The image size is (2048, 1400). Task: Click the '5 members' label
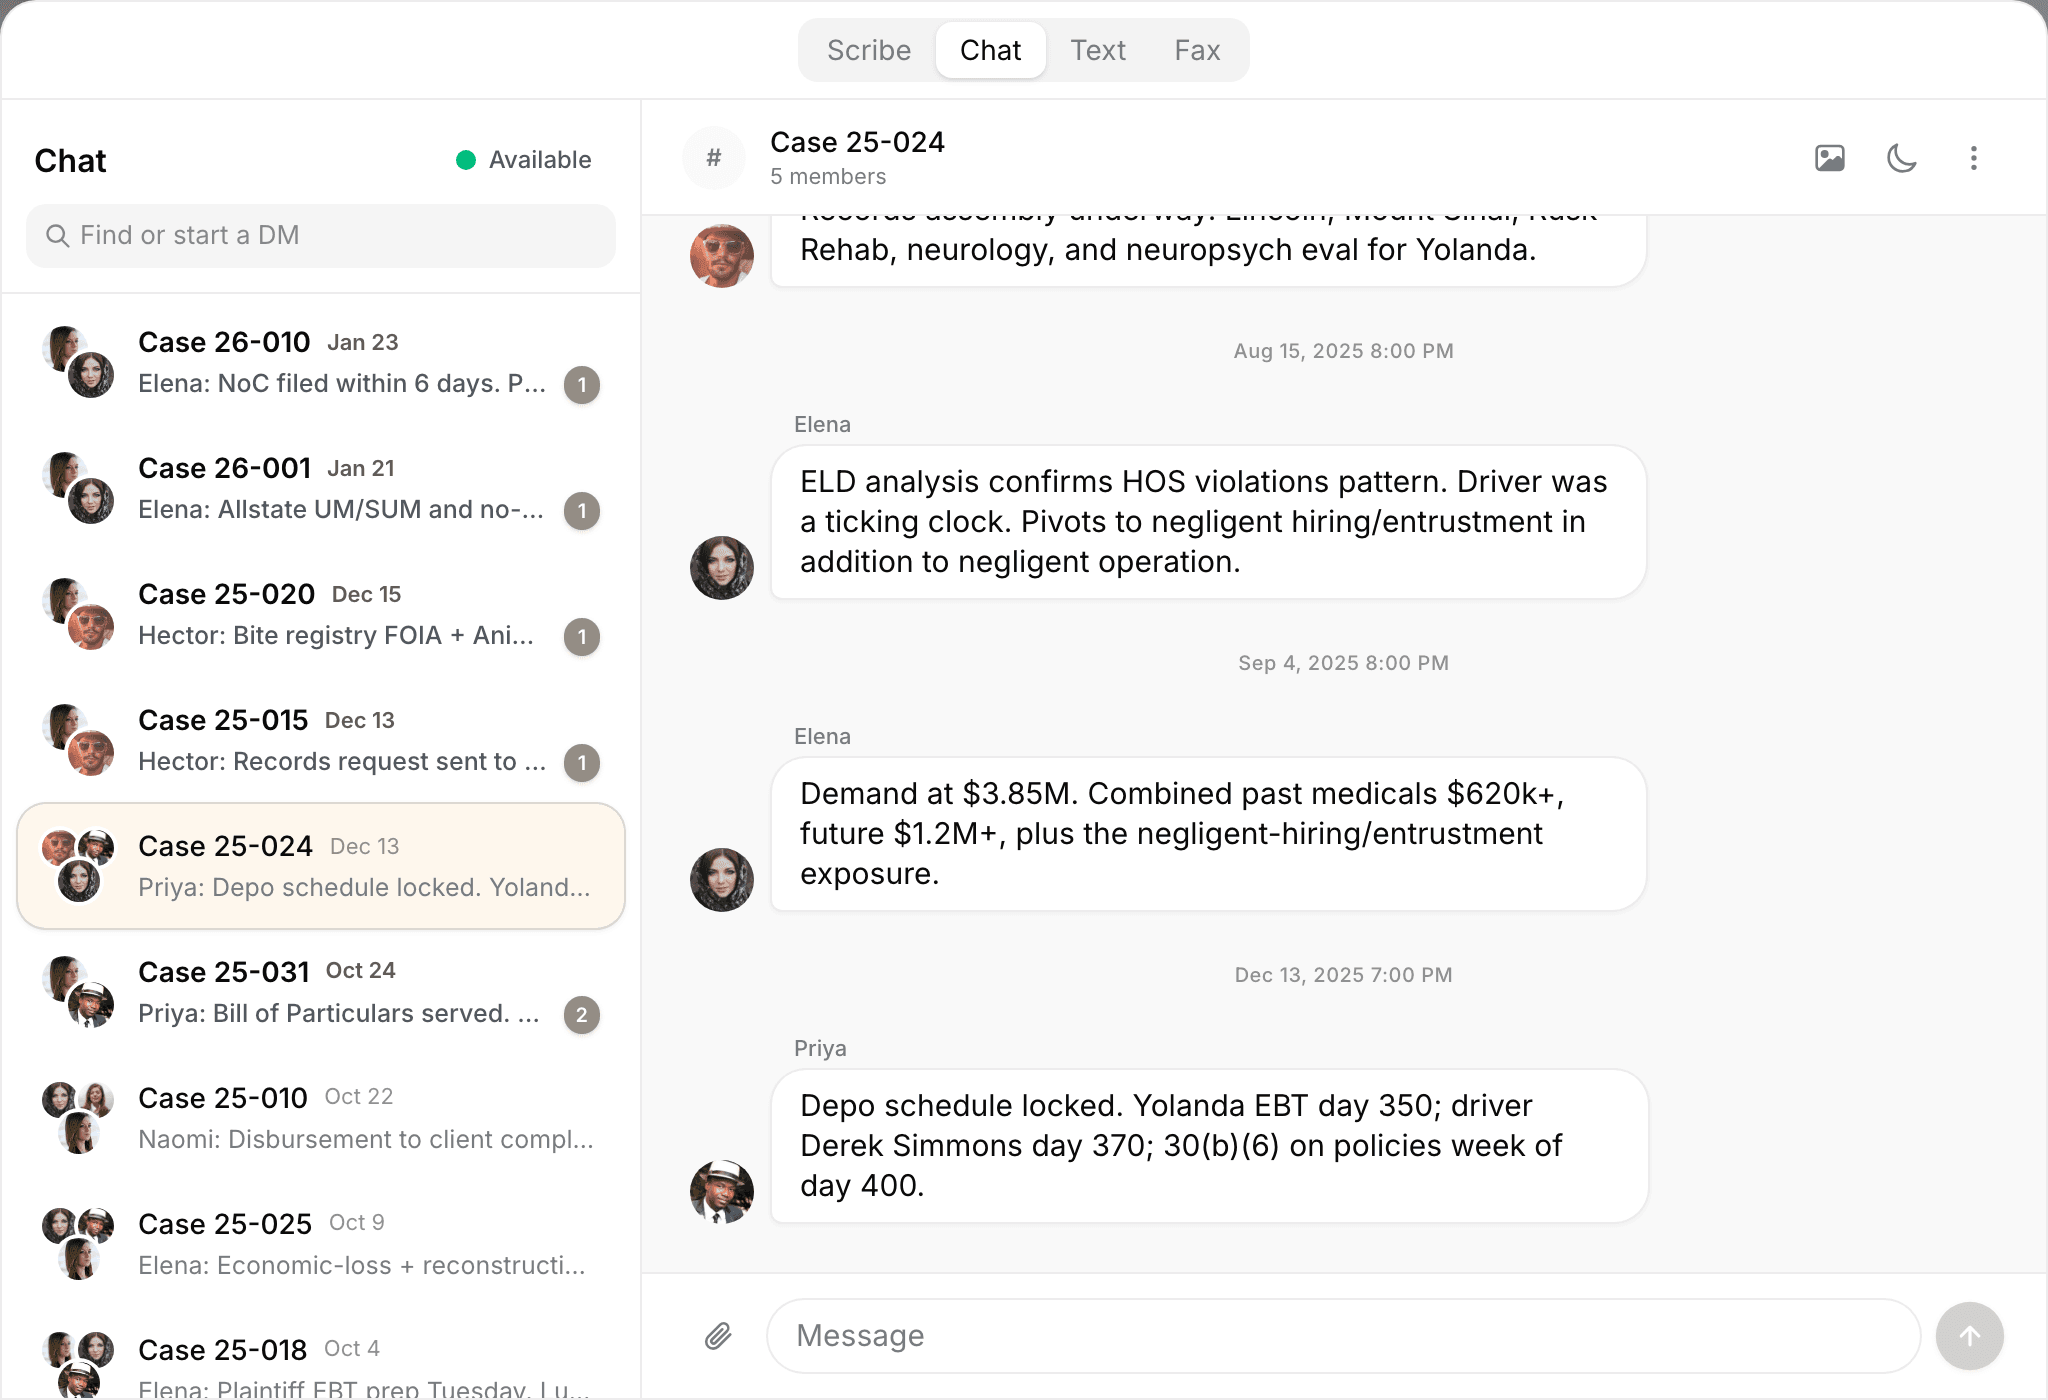tap(828, 177)
